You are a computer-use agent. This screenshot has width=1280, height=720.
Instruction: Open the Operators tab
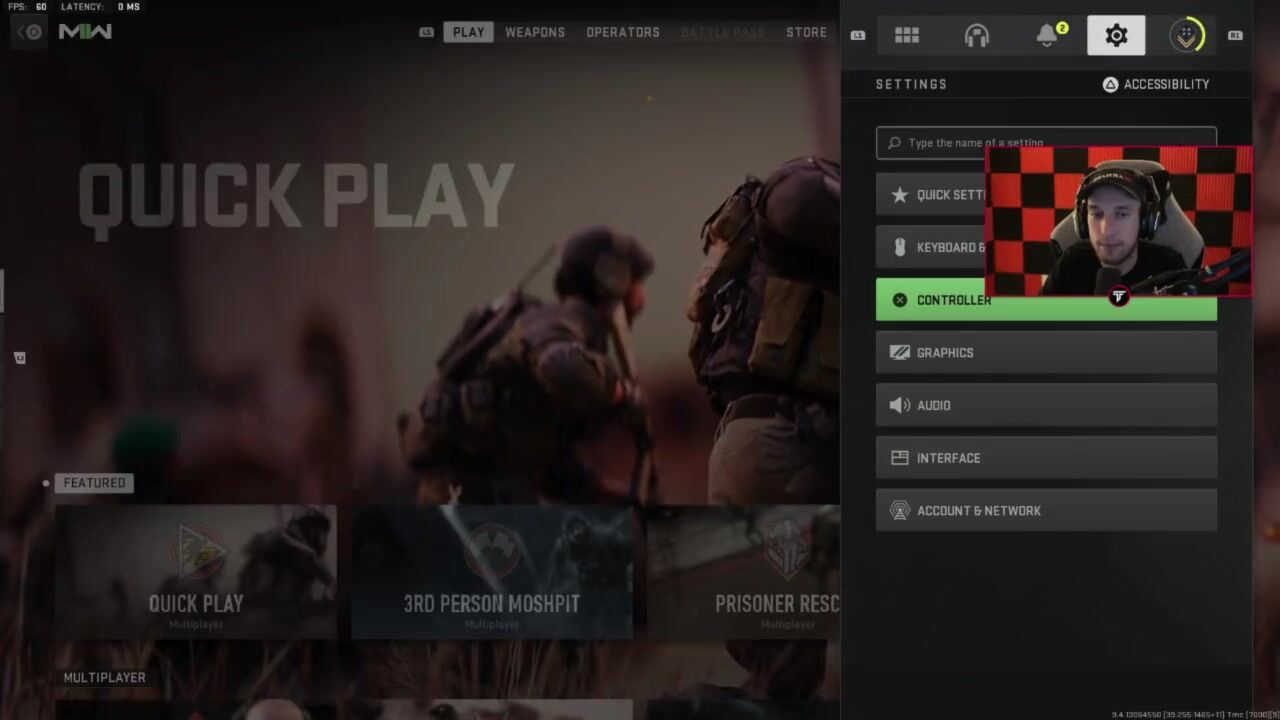pyautogui.click(x=622, y=32)
